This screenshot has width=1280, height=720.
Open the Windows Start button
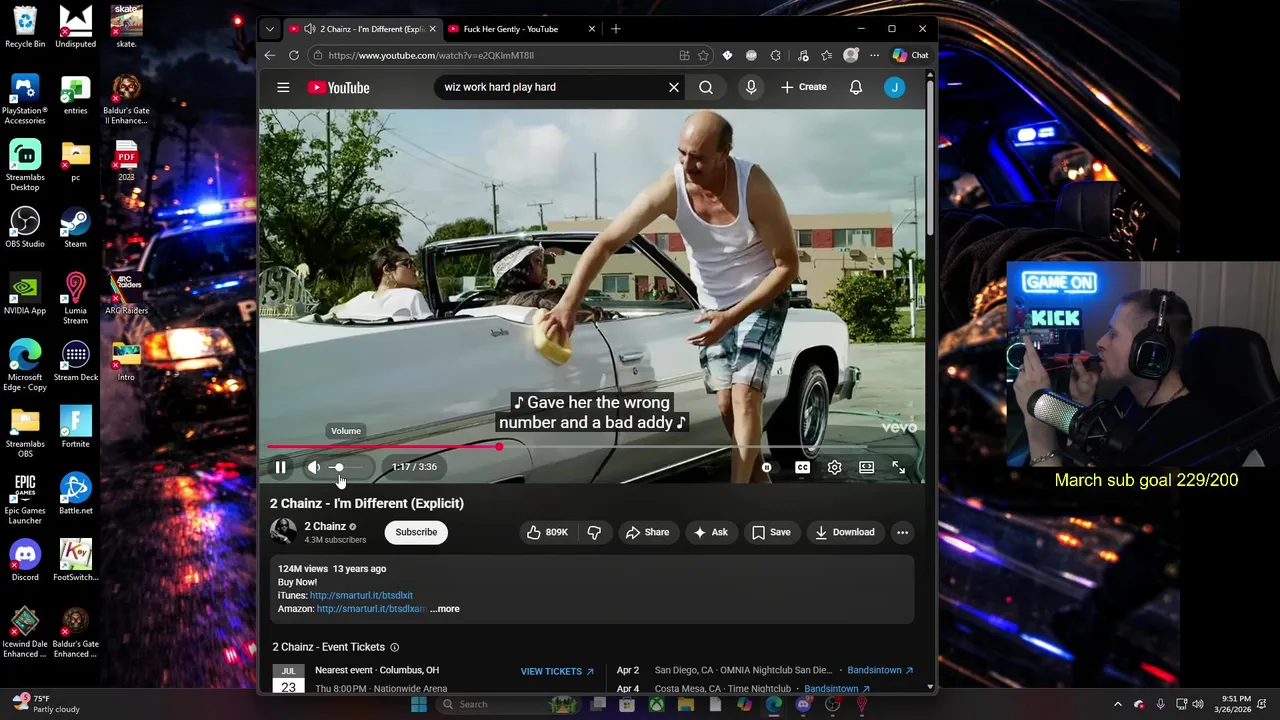(419, 704)
